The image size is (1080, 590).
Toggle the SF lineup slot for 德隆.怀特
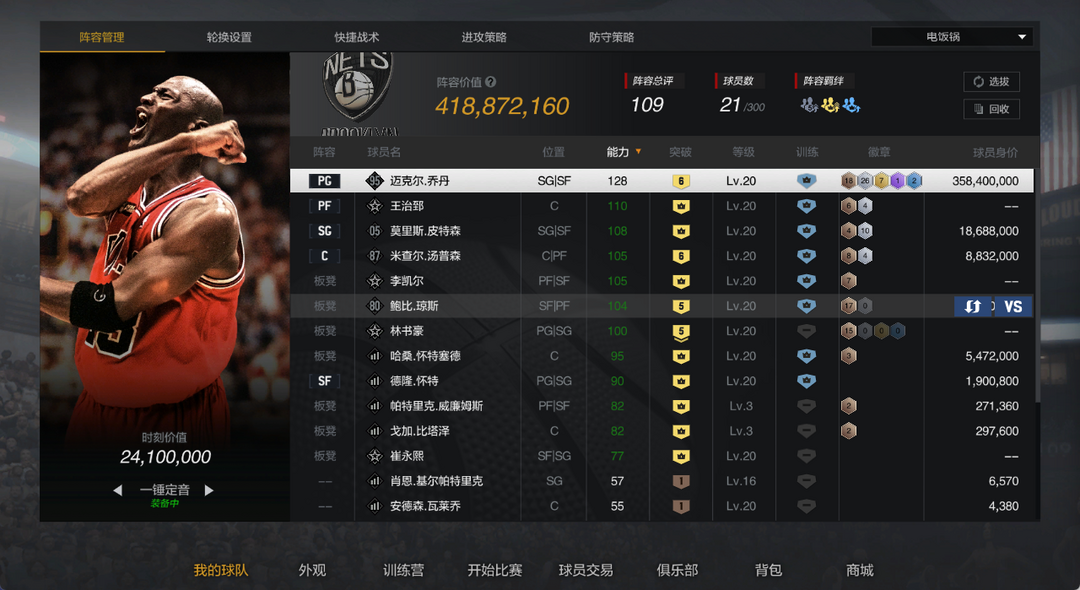coord(324,381)
